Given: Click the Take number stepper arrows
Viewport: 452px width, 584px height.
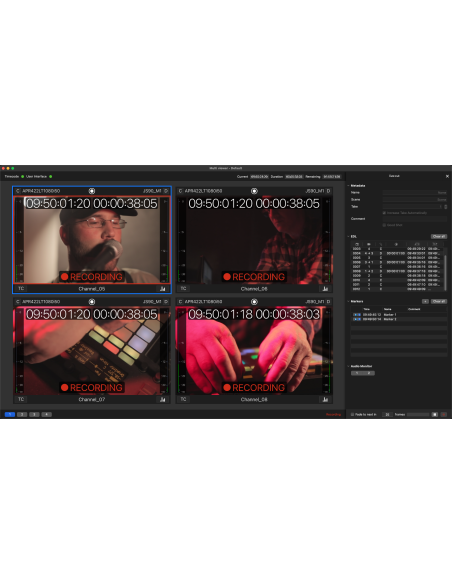Looking at the screenshot, I should (x=446, y=206).
